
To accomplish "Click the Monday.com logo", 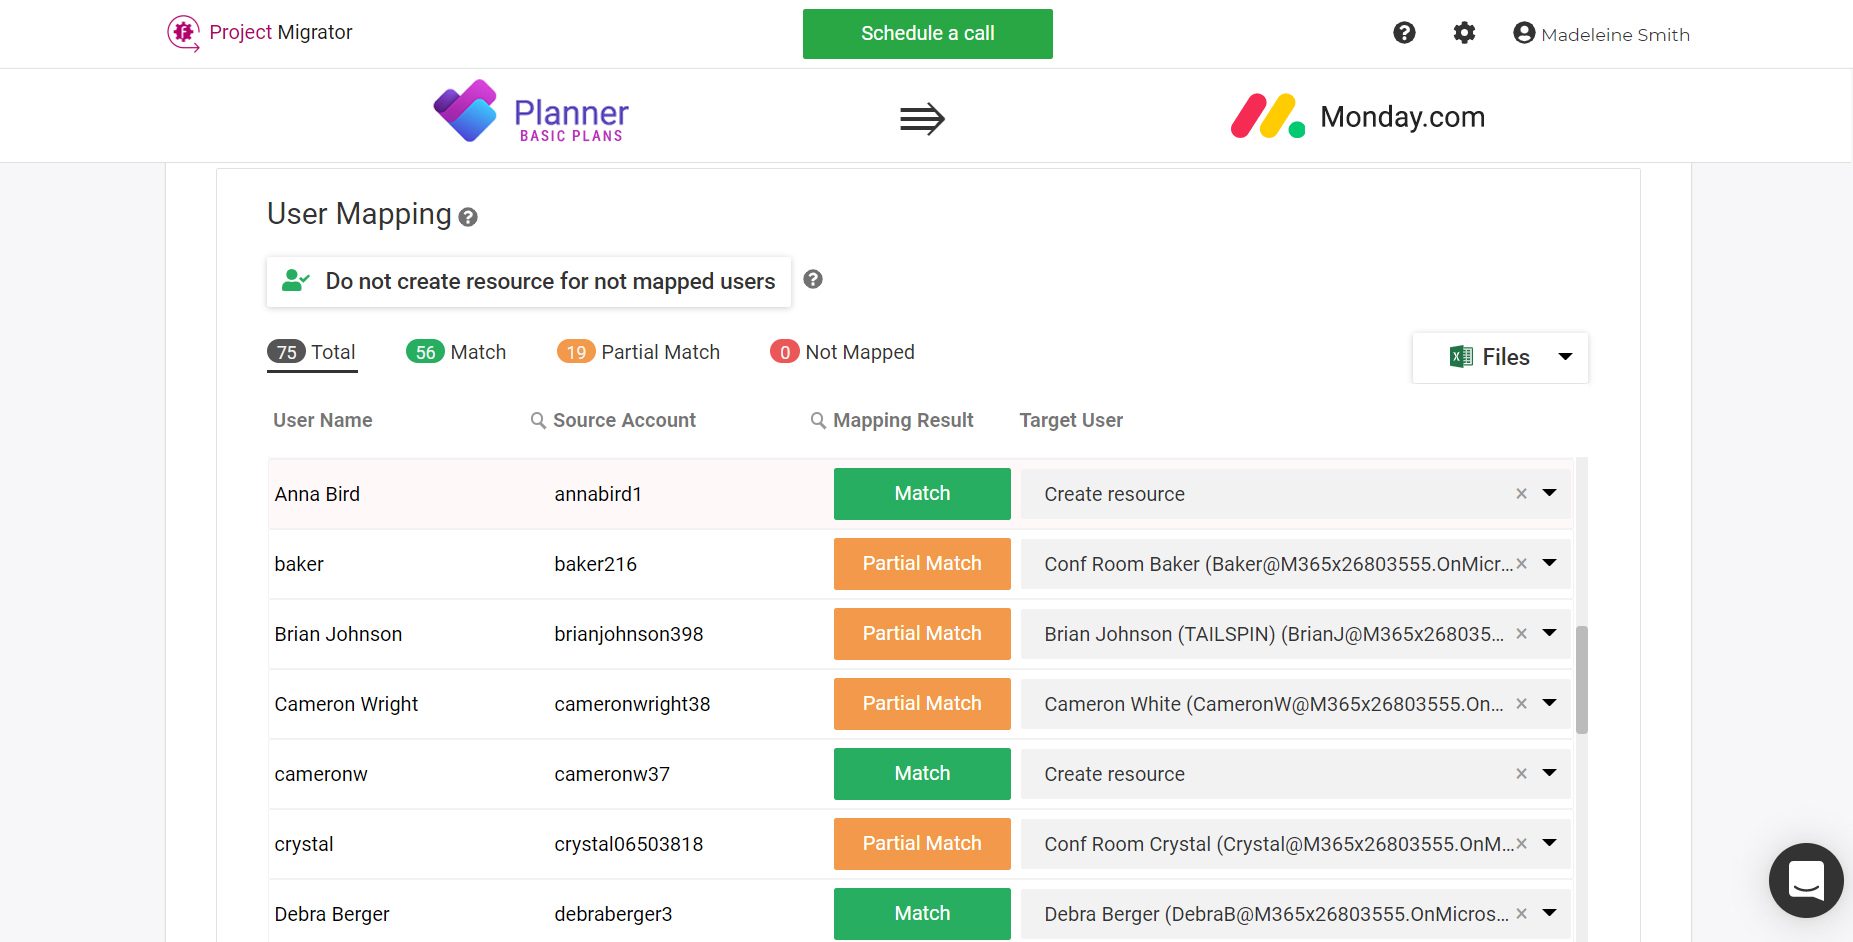I will pos(1357,116).
